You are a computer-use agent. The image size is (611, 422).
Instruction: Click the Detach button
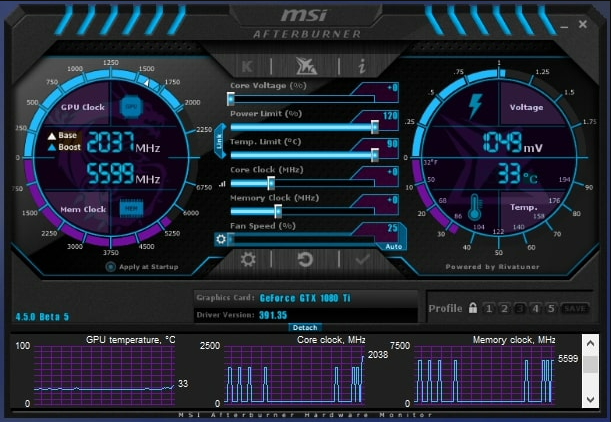pyautogui.click(x=305, y=327)
